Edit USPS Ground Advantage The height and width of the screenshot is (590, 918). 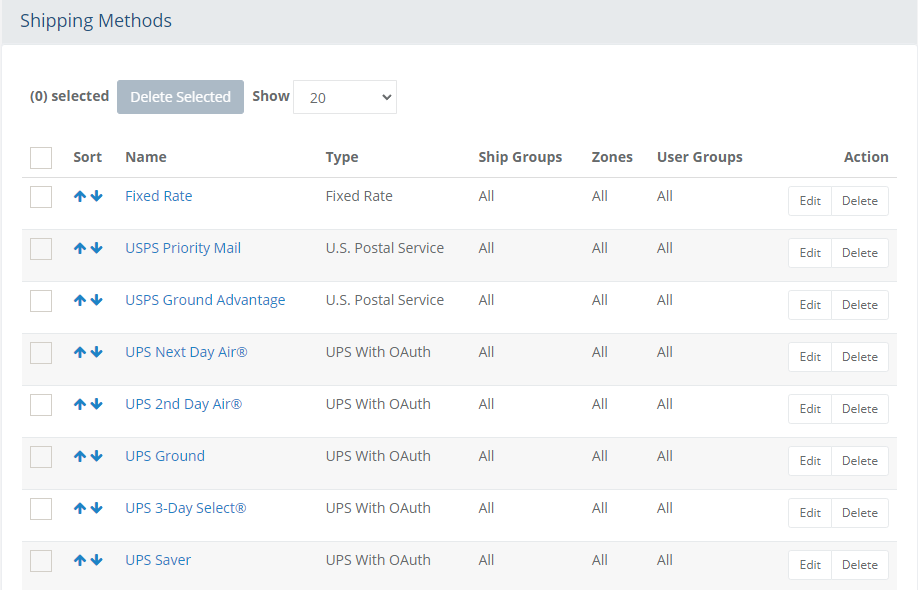[x=810, y=305]
